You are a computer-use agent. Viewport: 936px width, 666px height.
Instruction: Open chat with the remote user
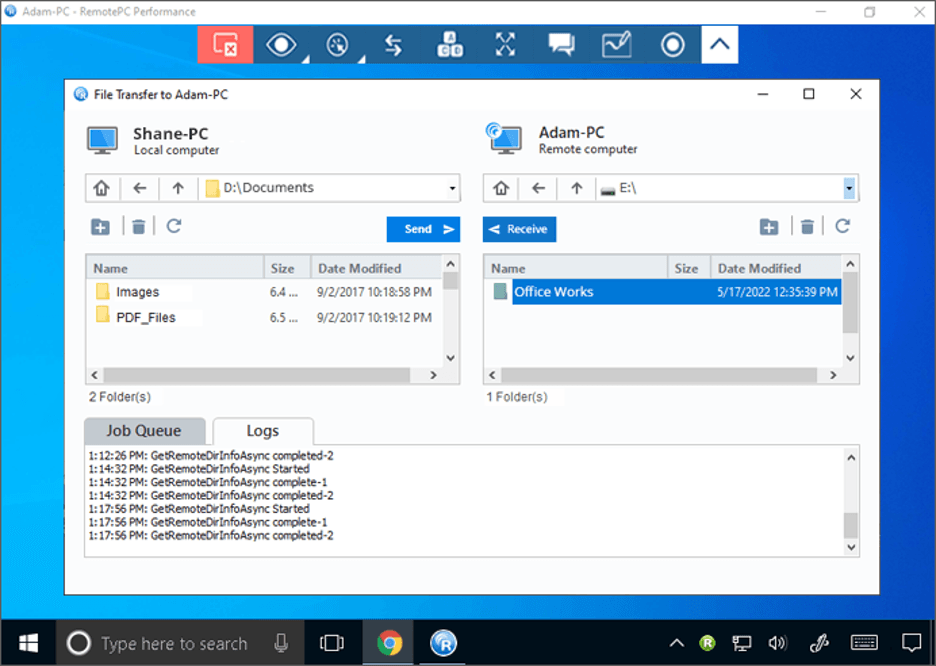[561, 44]
